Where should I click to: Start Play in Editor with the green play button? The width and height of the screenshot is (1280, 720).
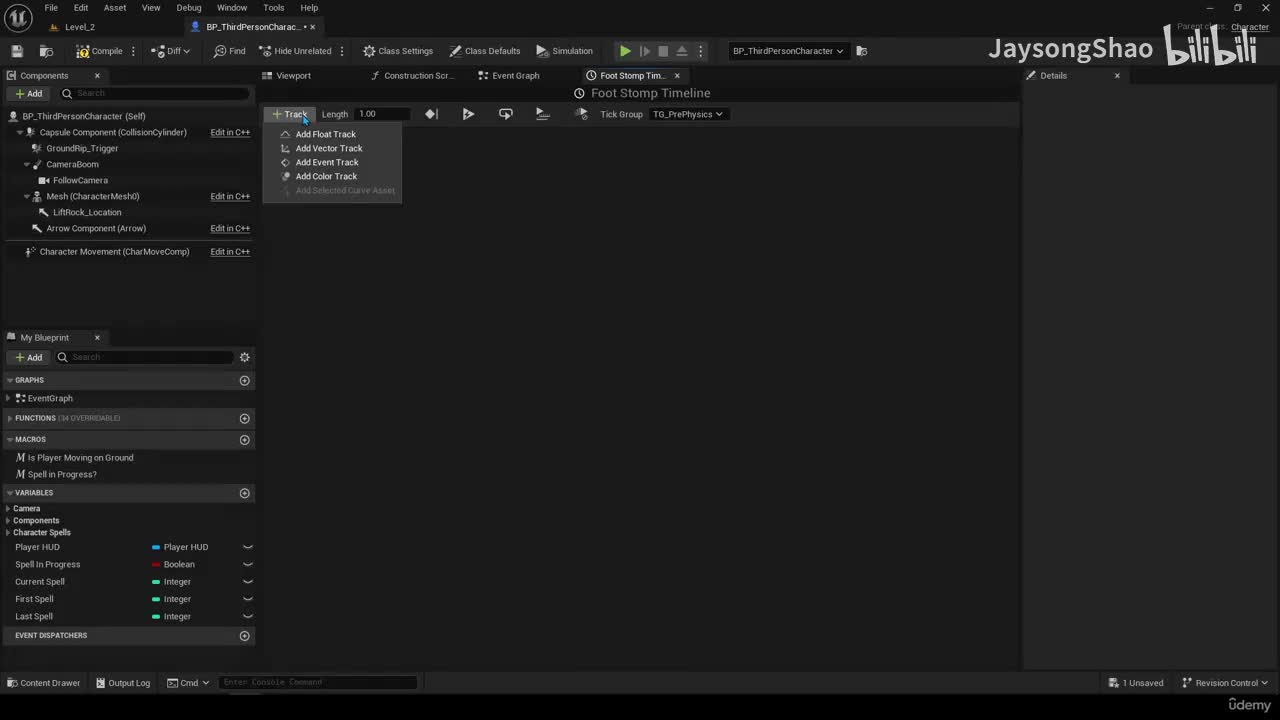coord(625,51)
